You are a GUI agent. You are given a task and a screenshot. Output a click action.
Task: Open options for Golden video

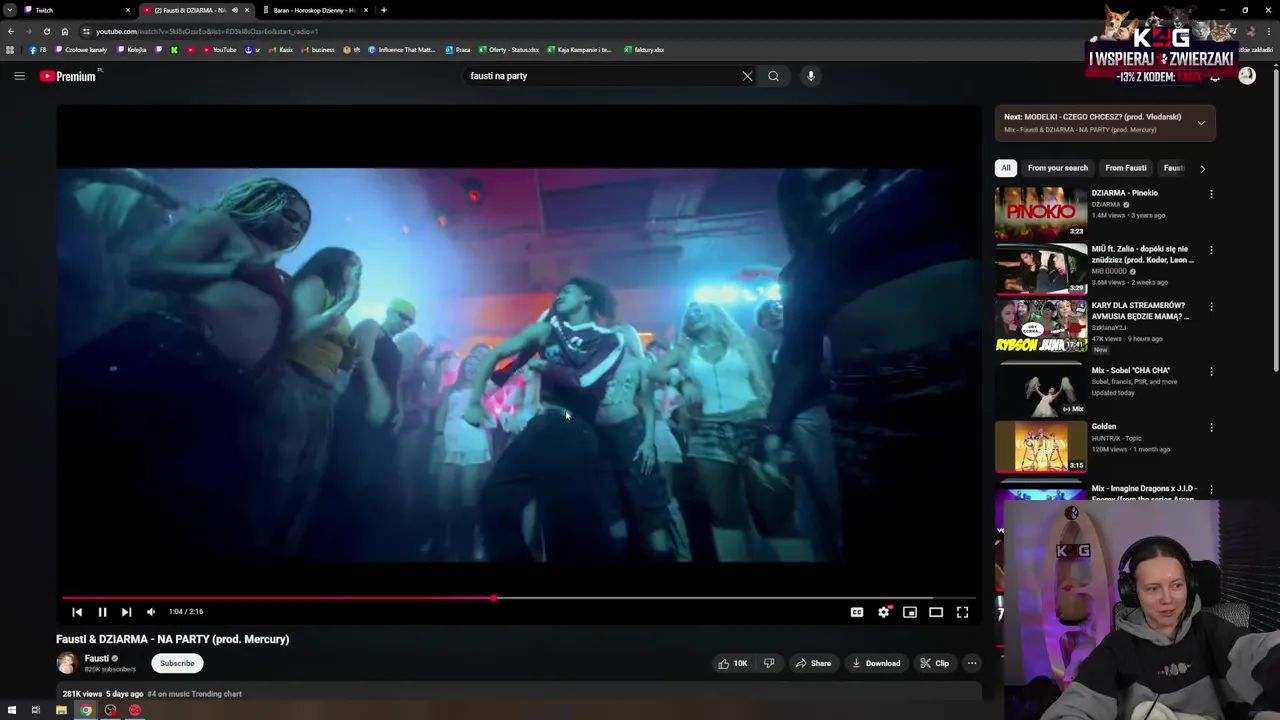[1211, 427]
